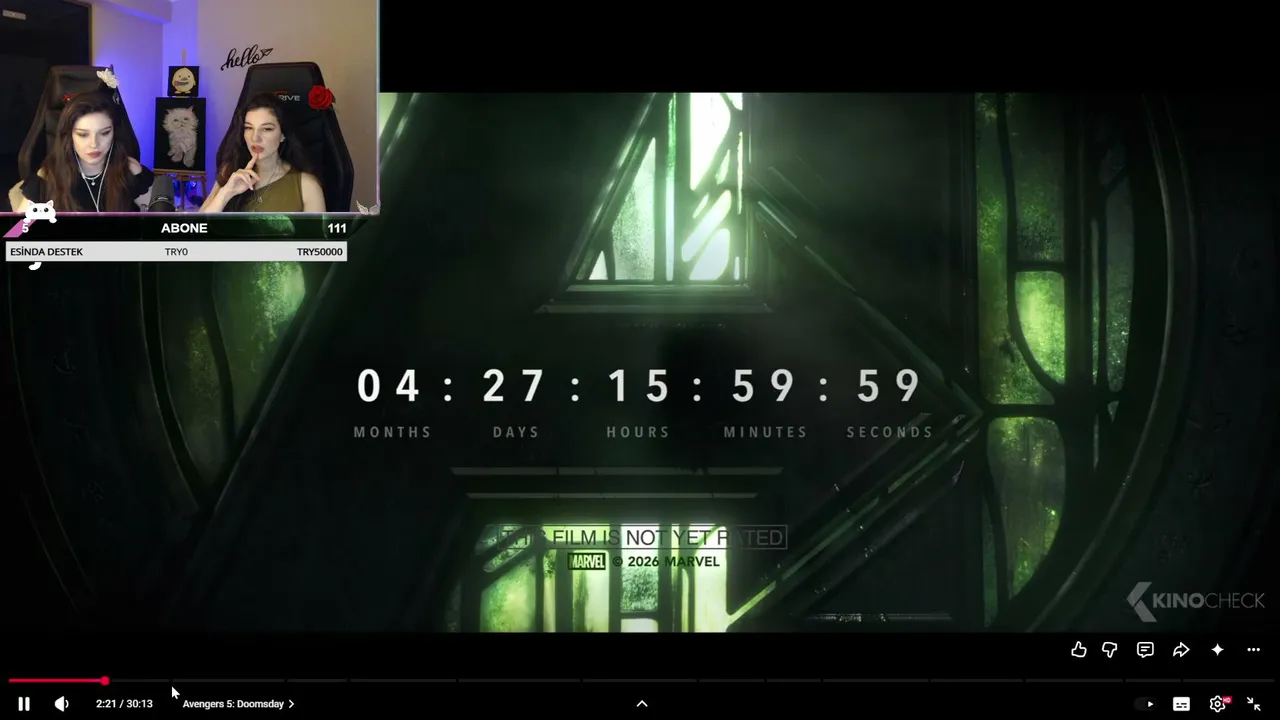Mute the video volume
This screenshot has height=720, width=1280.
click(61, 704)
